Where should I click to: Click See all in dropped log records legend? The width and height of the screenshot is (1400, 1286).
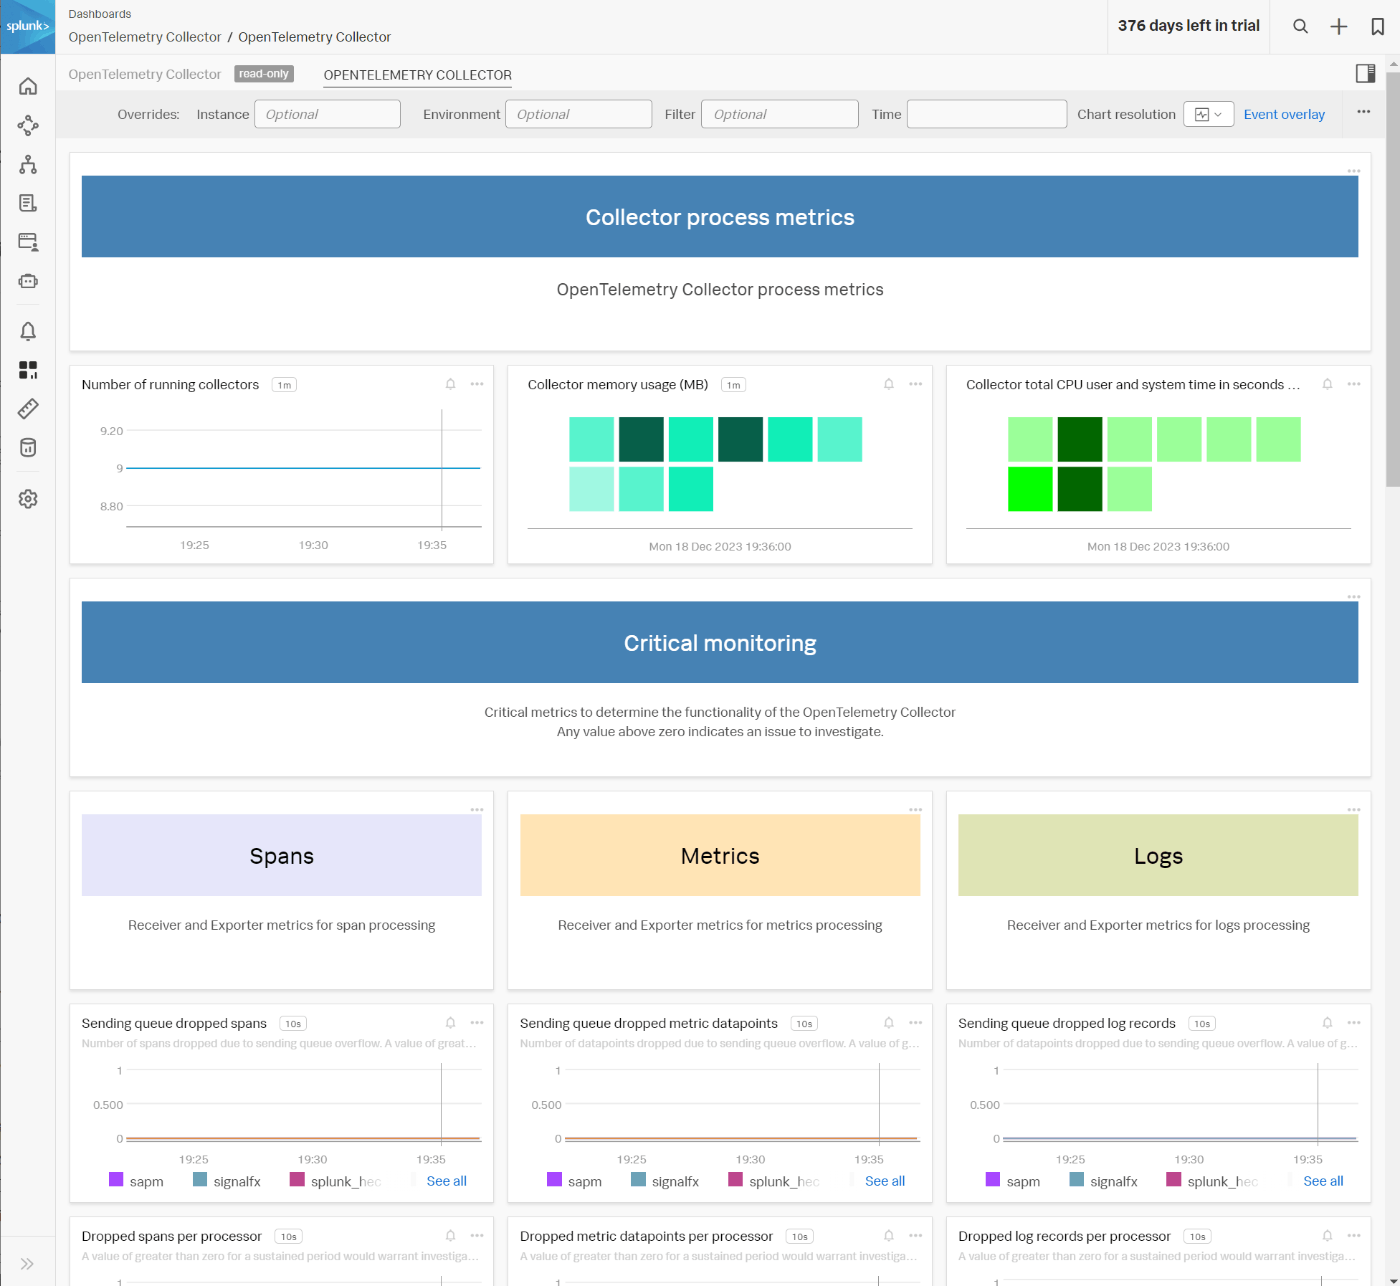point(1323,1181)
